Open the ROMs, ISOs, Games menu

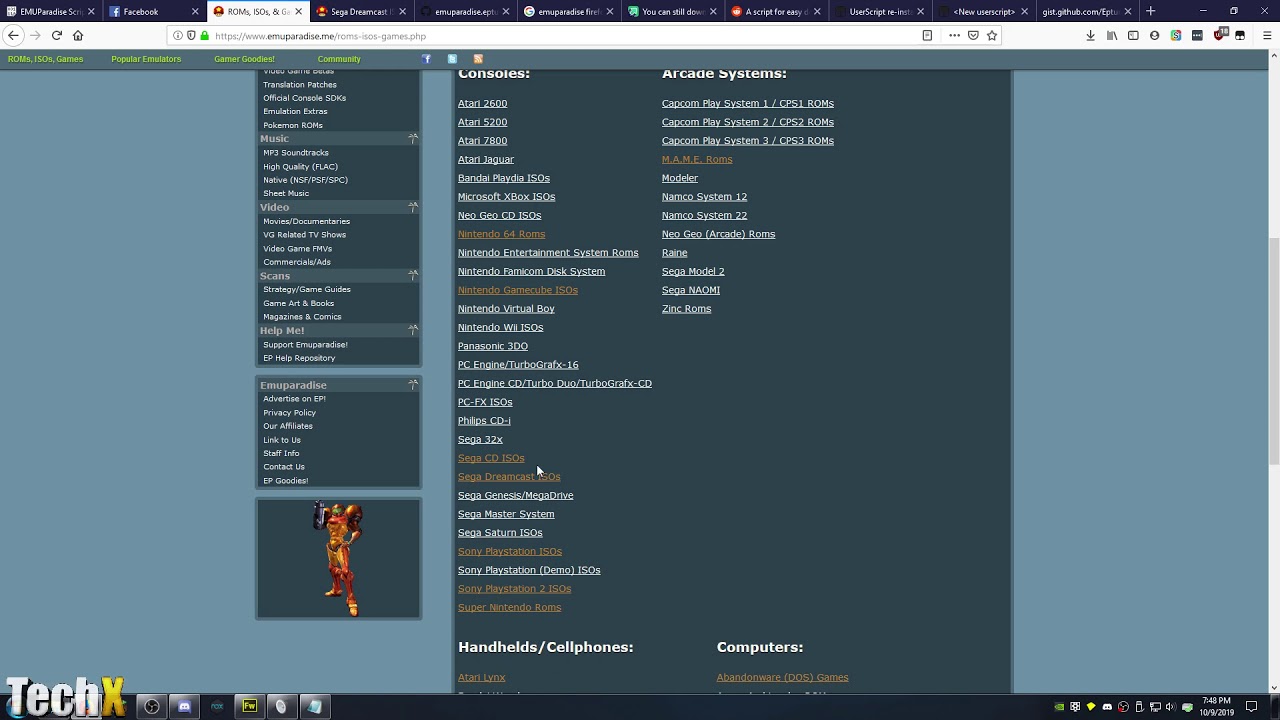pyautogui.click(x=46, y=59)
